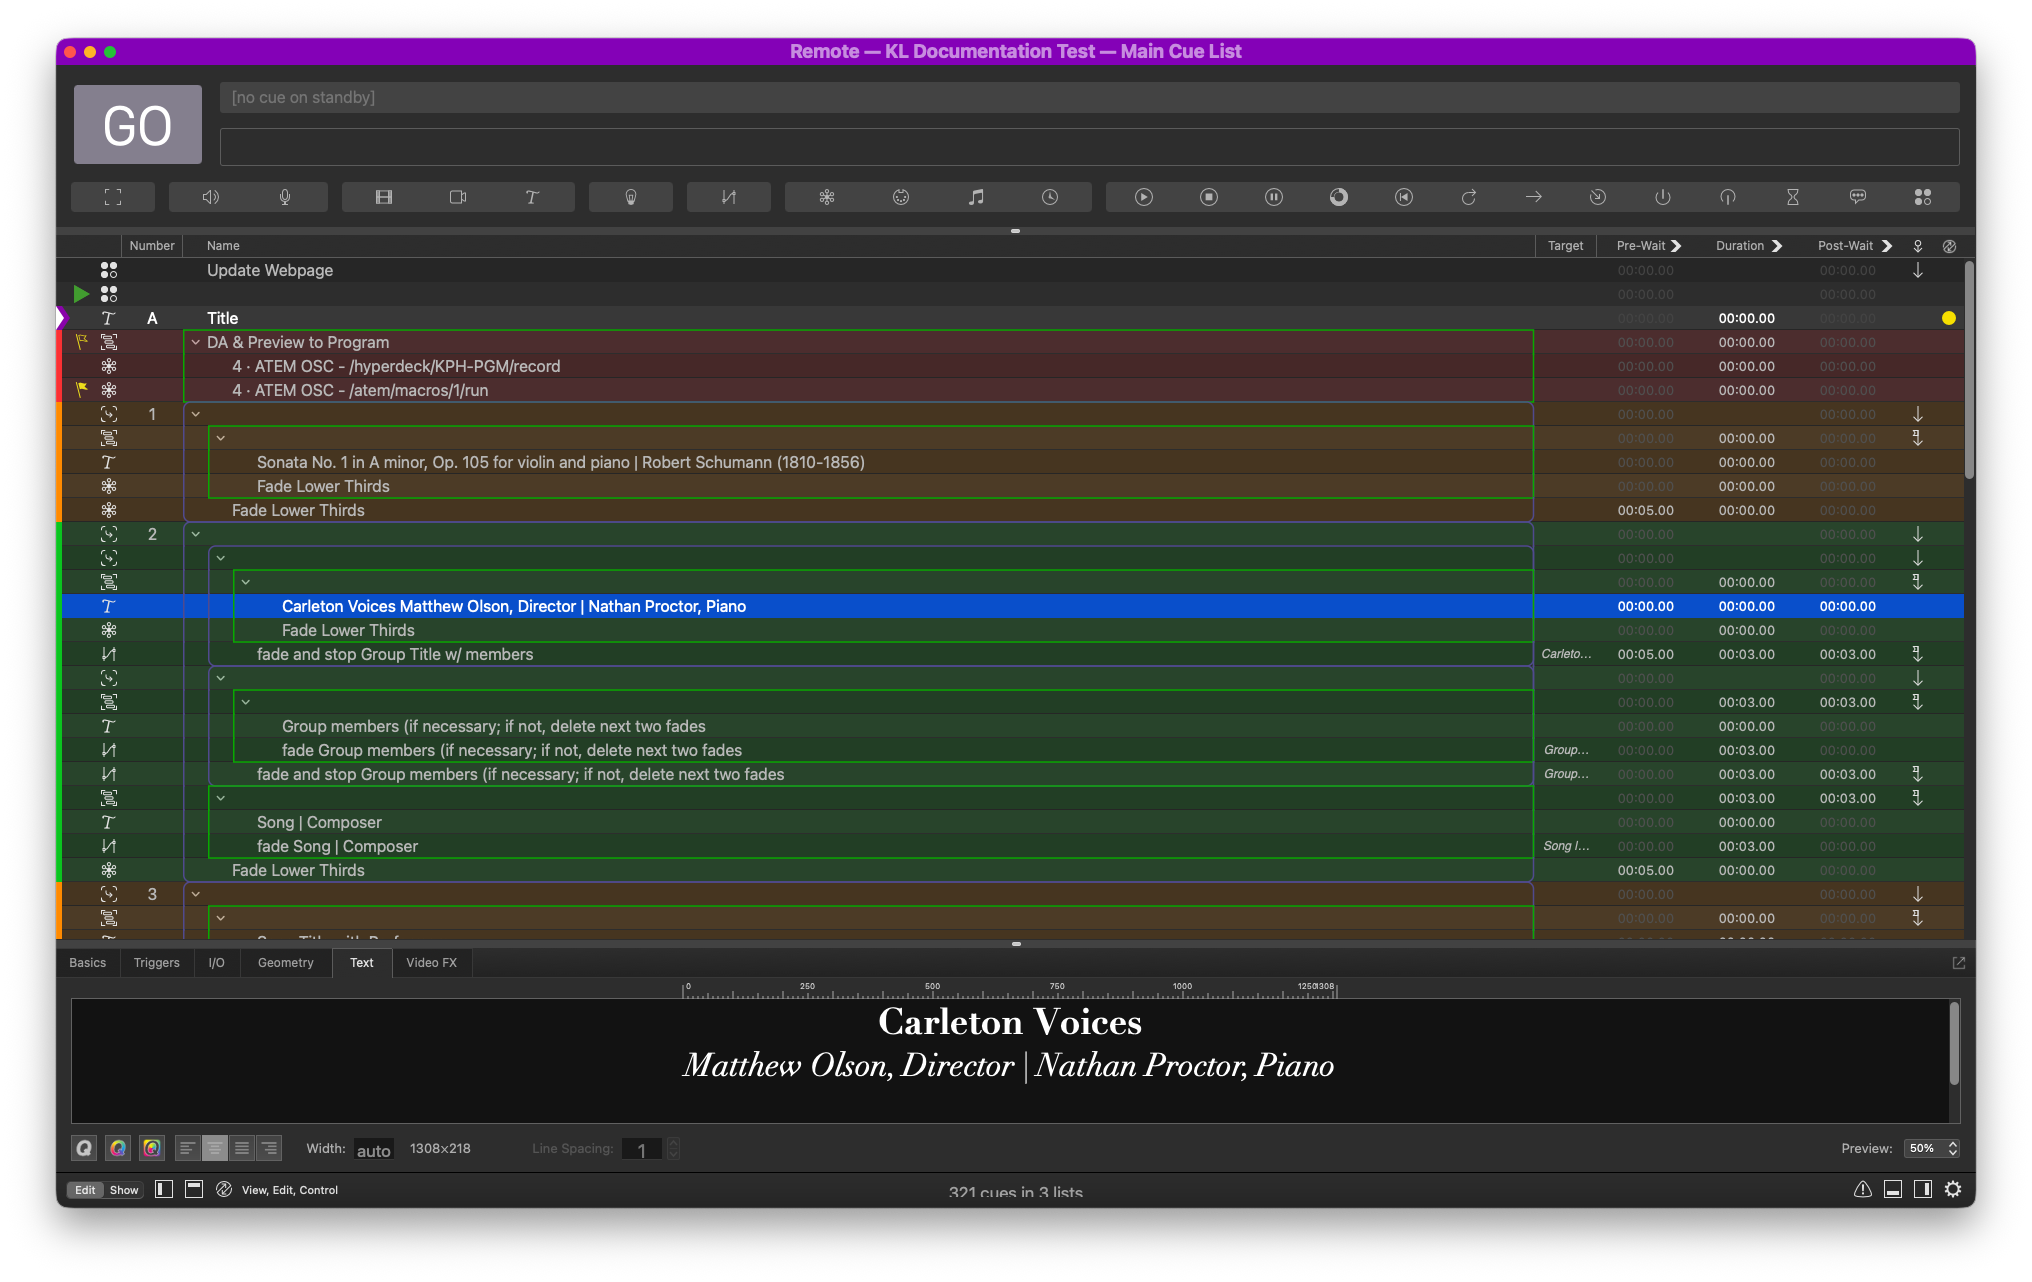Viewport: 2032px width, 1282px height.
Task: Add a Fade cue from toolbar
Action: coord(729,197)
